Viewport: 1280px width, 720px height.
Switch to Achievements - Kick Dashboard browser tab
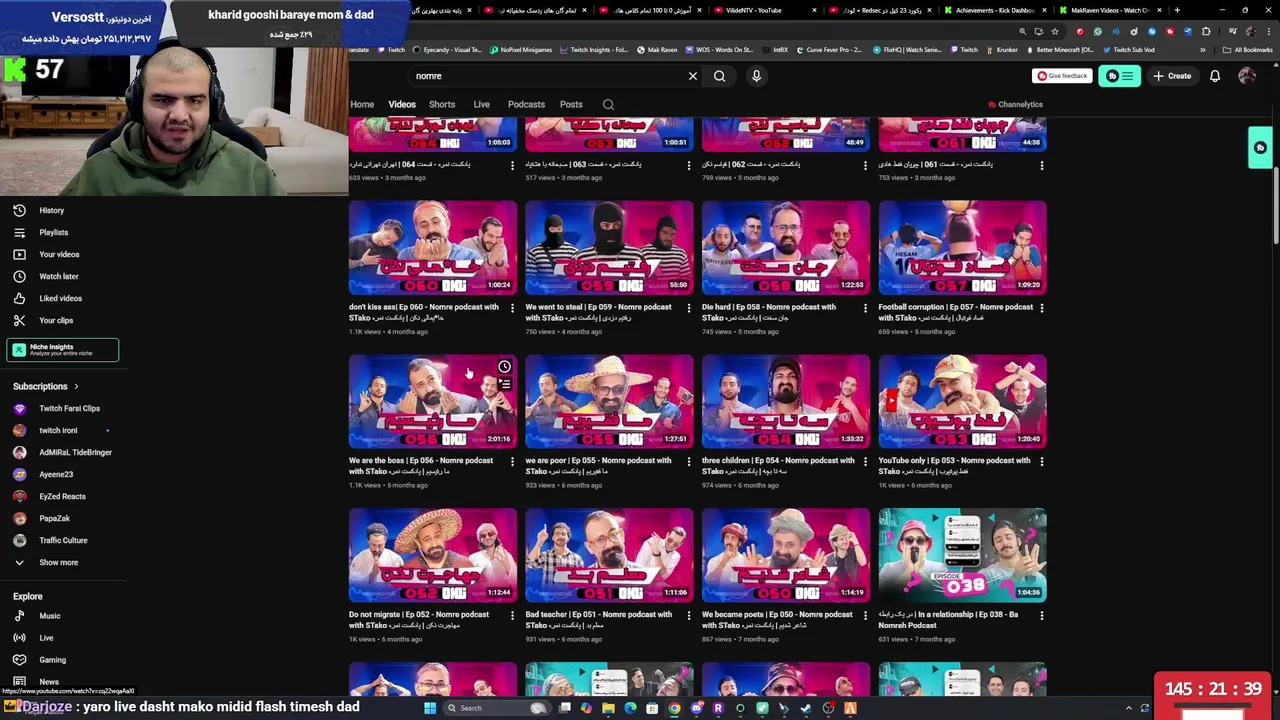(x=993, y=10)
